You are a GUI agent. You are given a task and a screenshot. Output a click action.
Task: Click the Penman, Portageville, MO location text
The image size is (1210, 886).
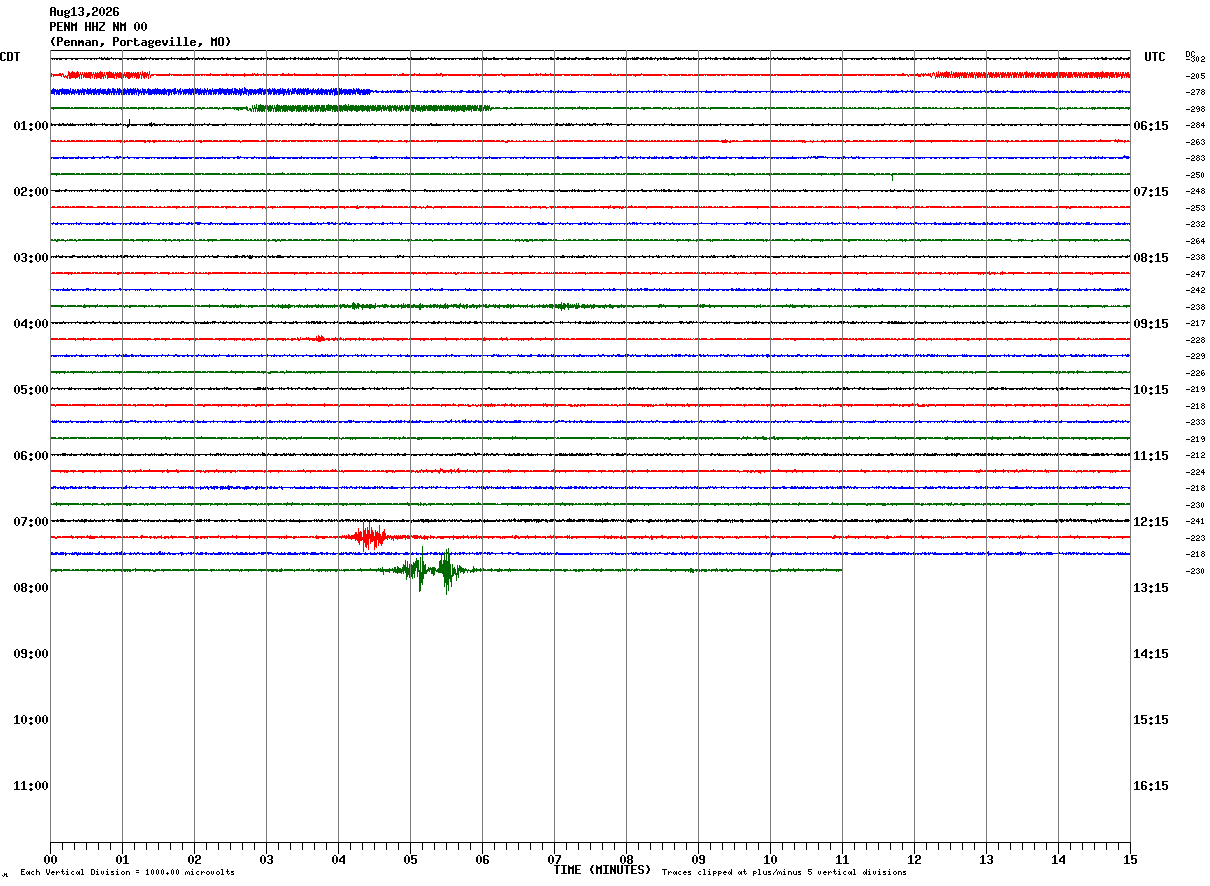pos(140,42)
